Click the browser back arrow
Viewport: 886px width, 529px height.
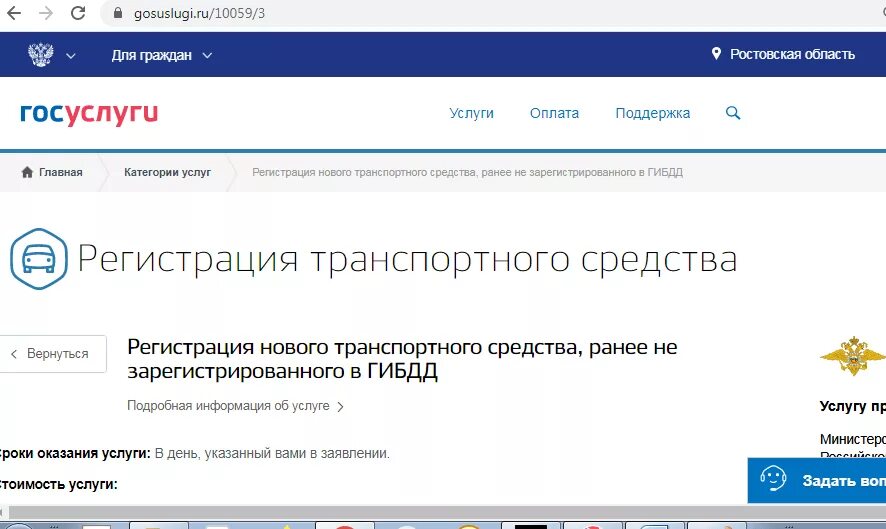pos(14,13)
